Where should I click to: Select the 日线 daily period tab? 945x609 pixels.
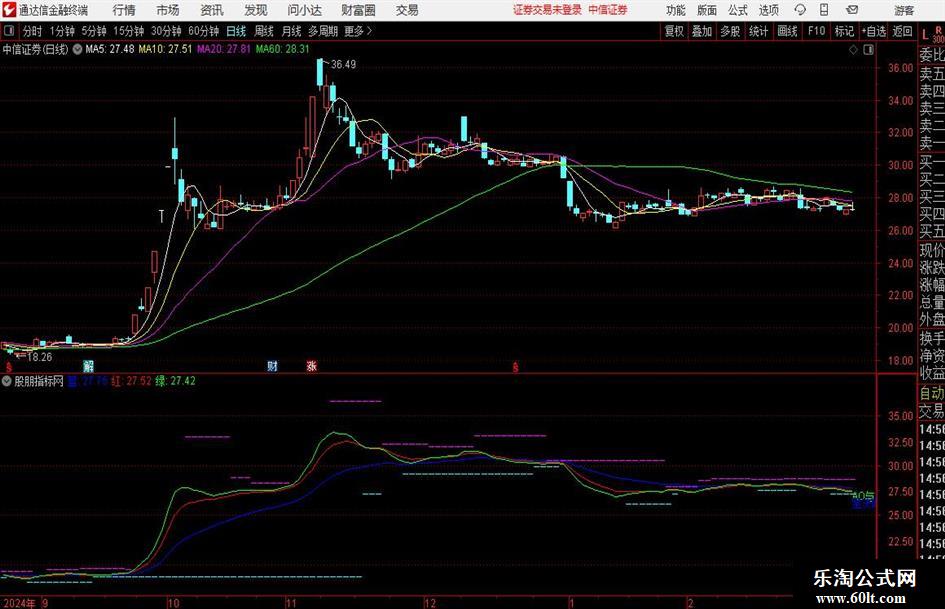pyautogui.click(x=236, y=31)
